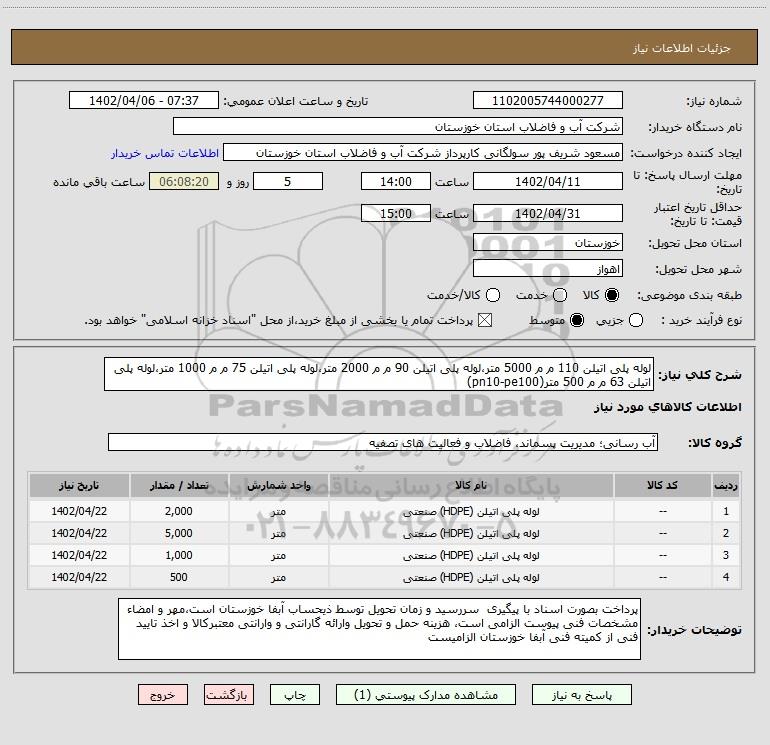Click the کد کالا column header
This screenshot has width=770, height=745.
point(662,486)
